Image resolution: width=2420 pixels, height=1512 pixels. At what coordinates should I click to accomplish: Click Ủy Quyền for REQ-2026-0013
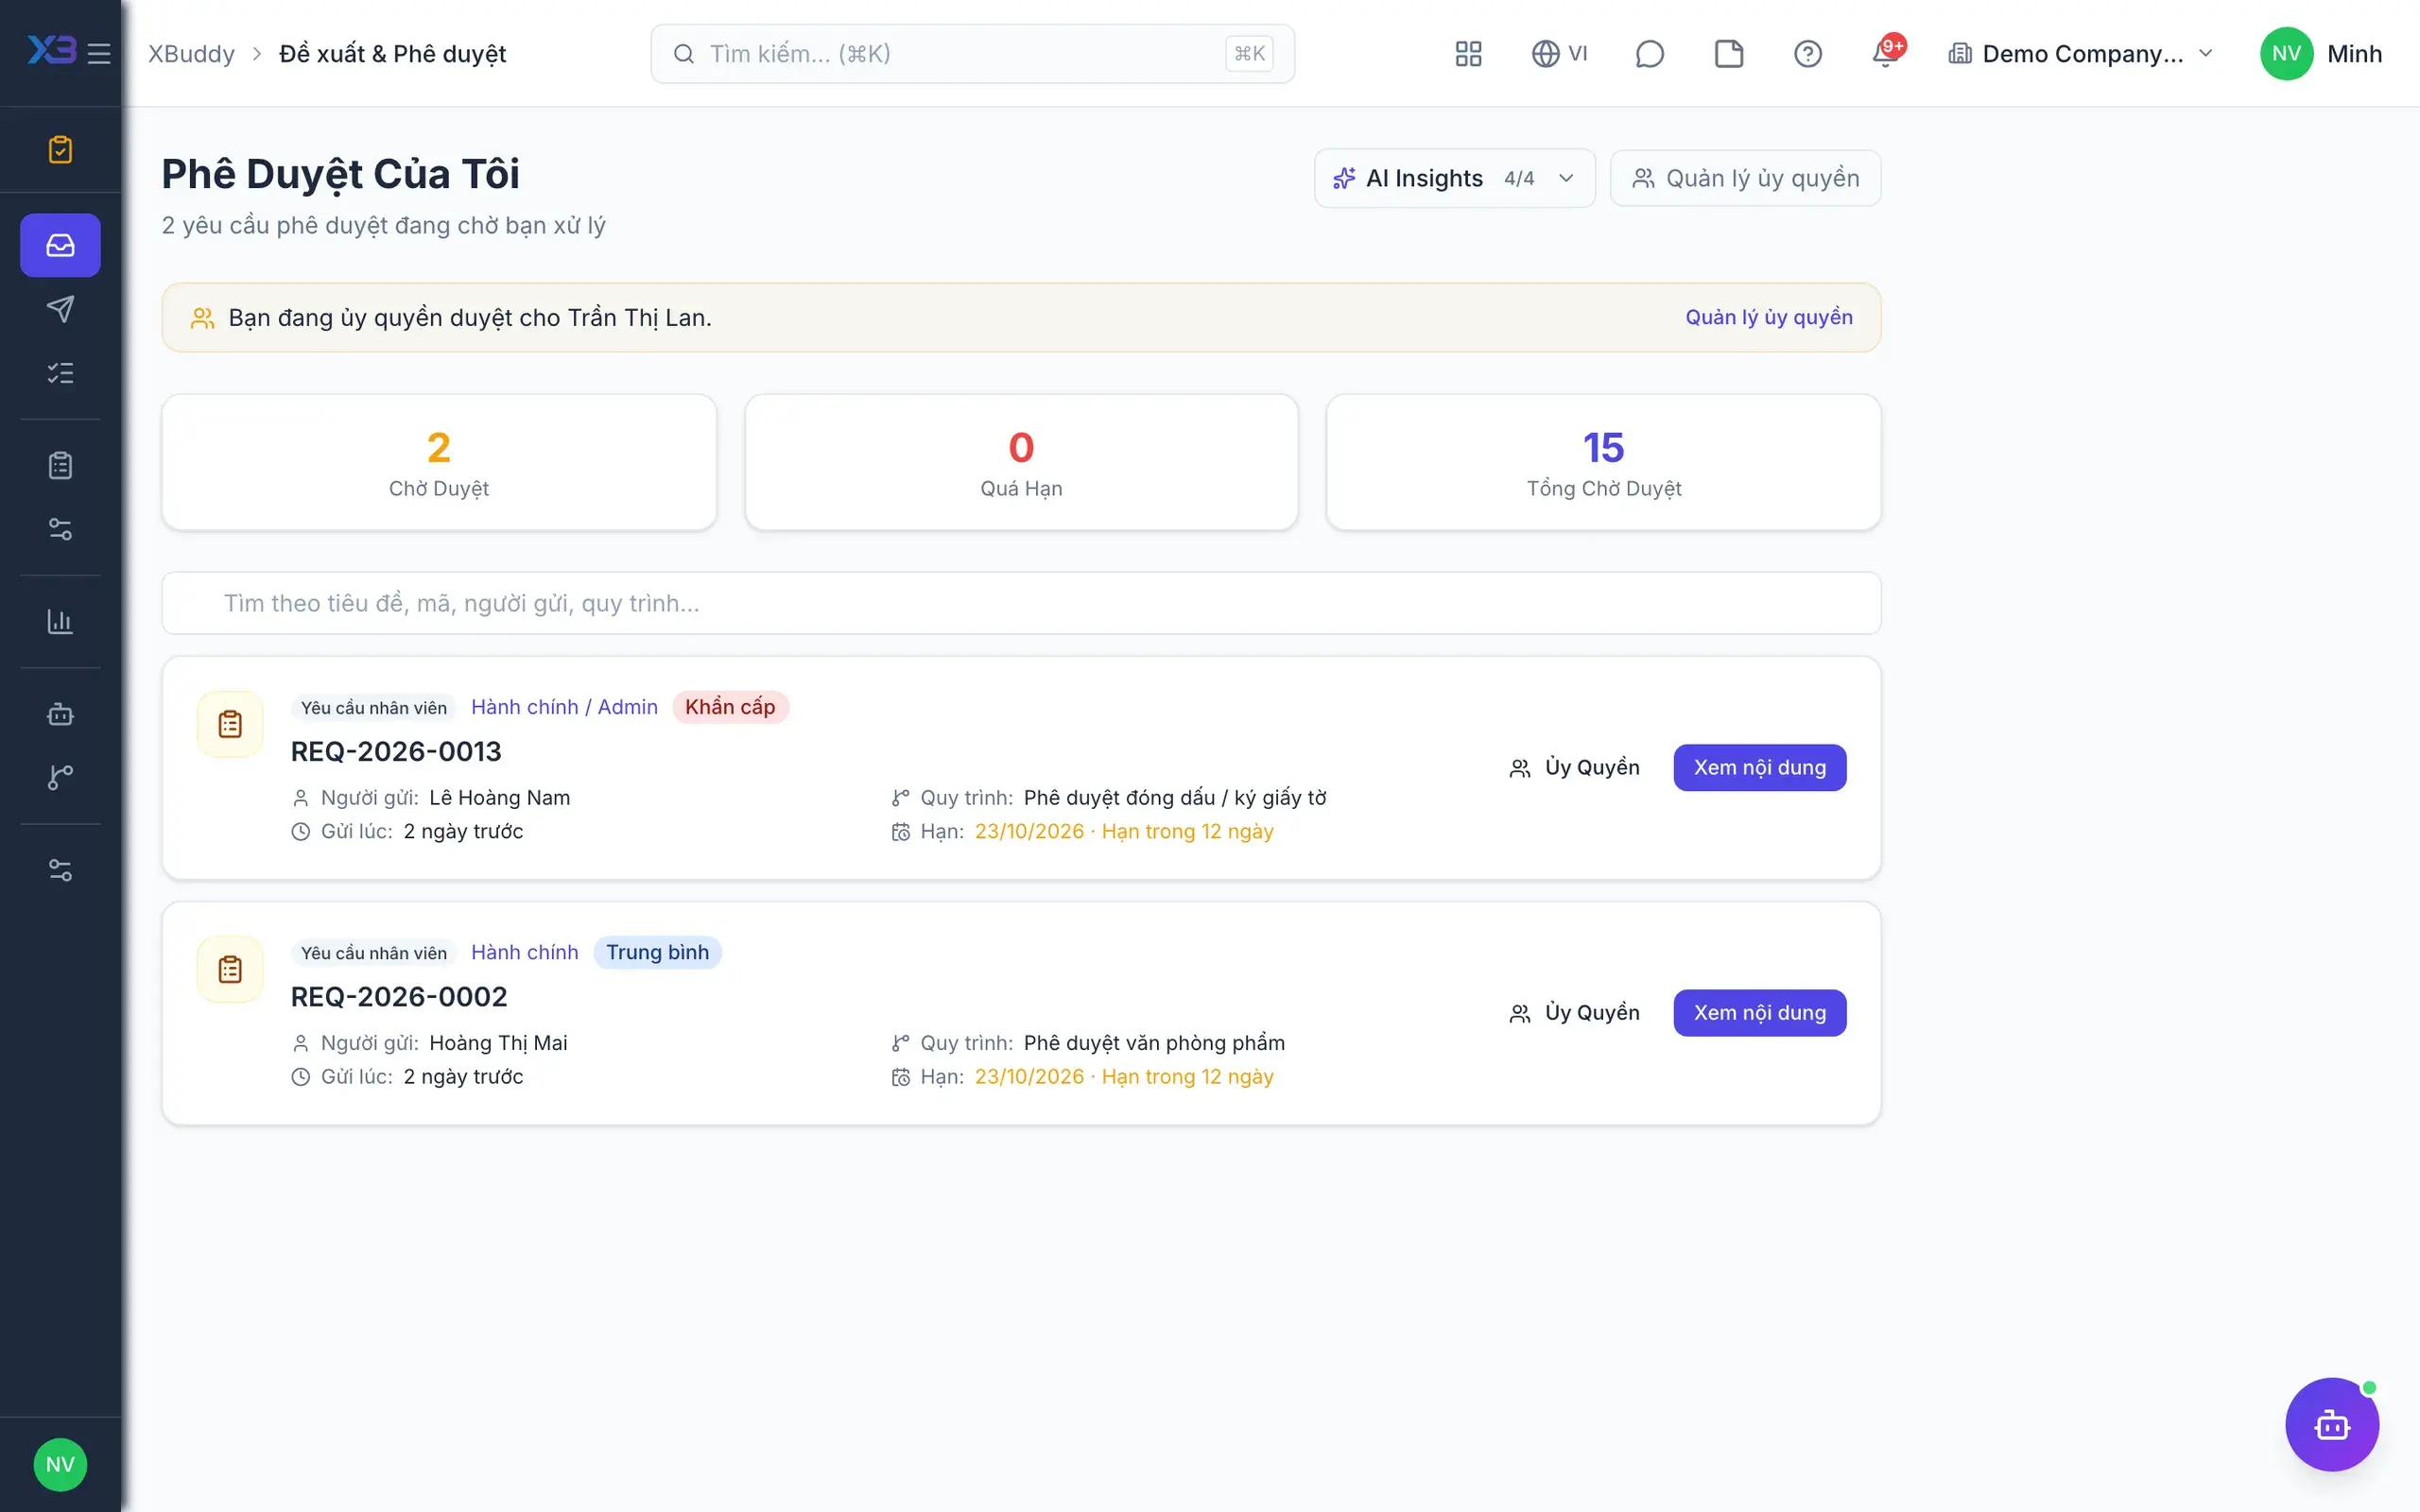click(1574, 767)
